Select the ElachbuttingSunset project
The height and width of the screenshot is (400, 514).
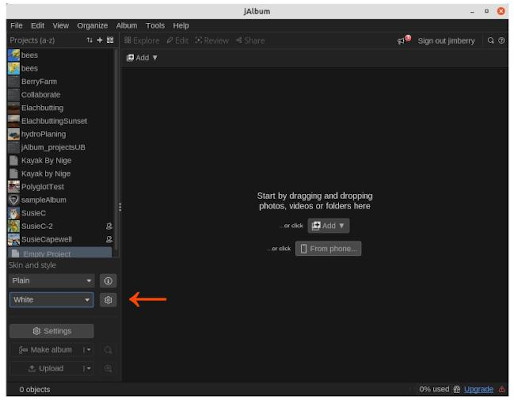(x=60, y=121)
